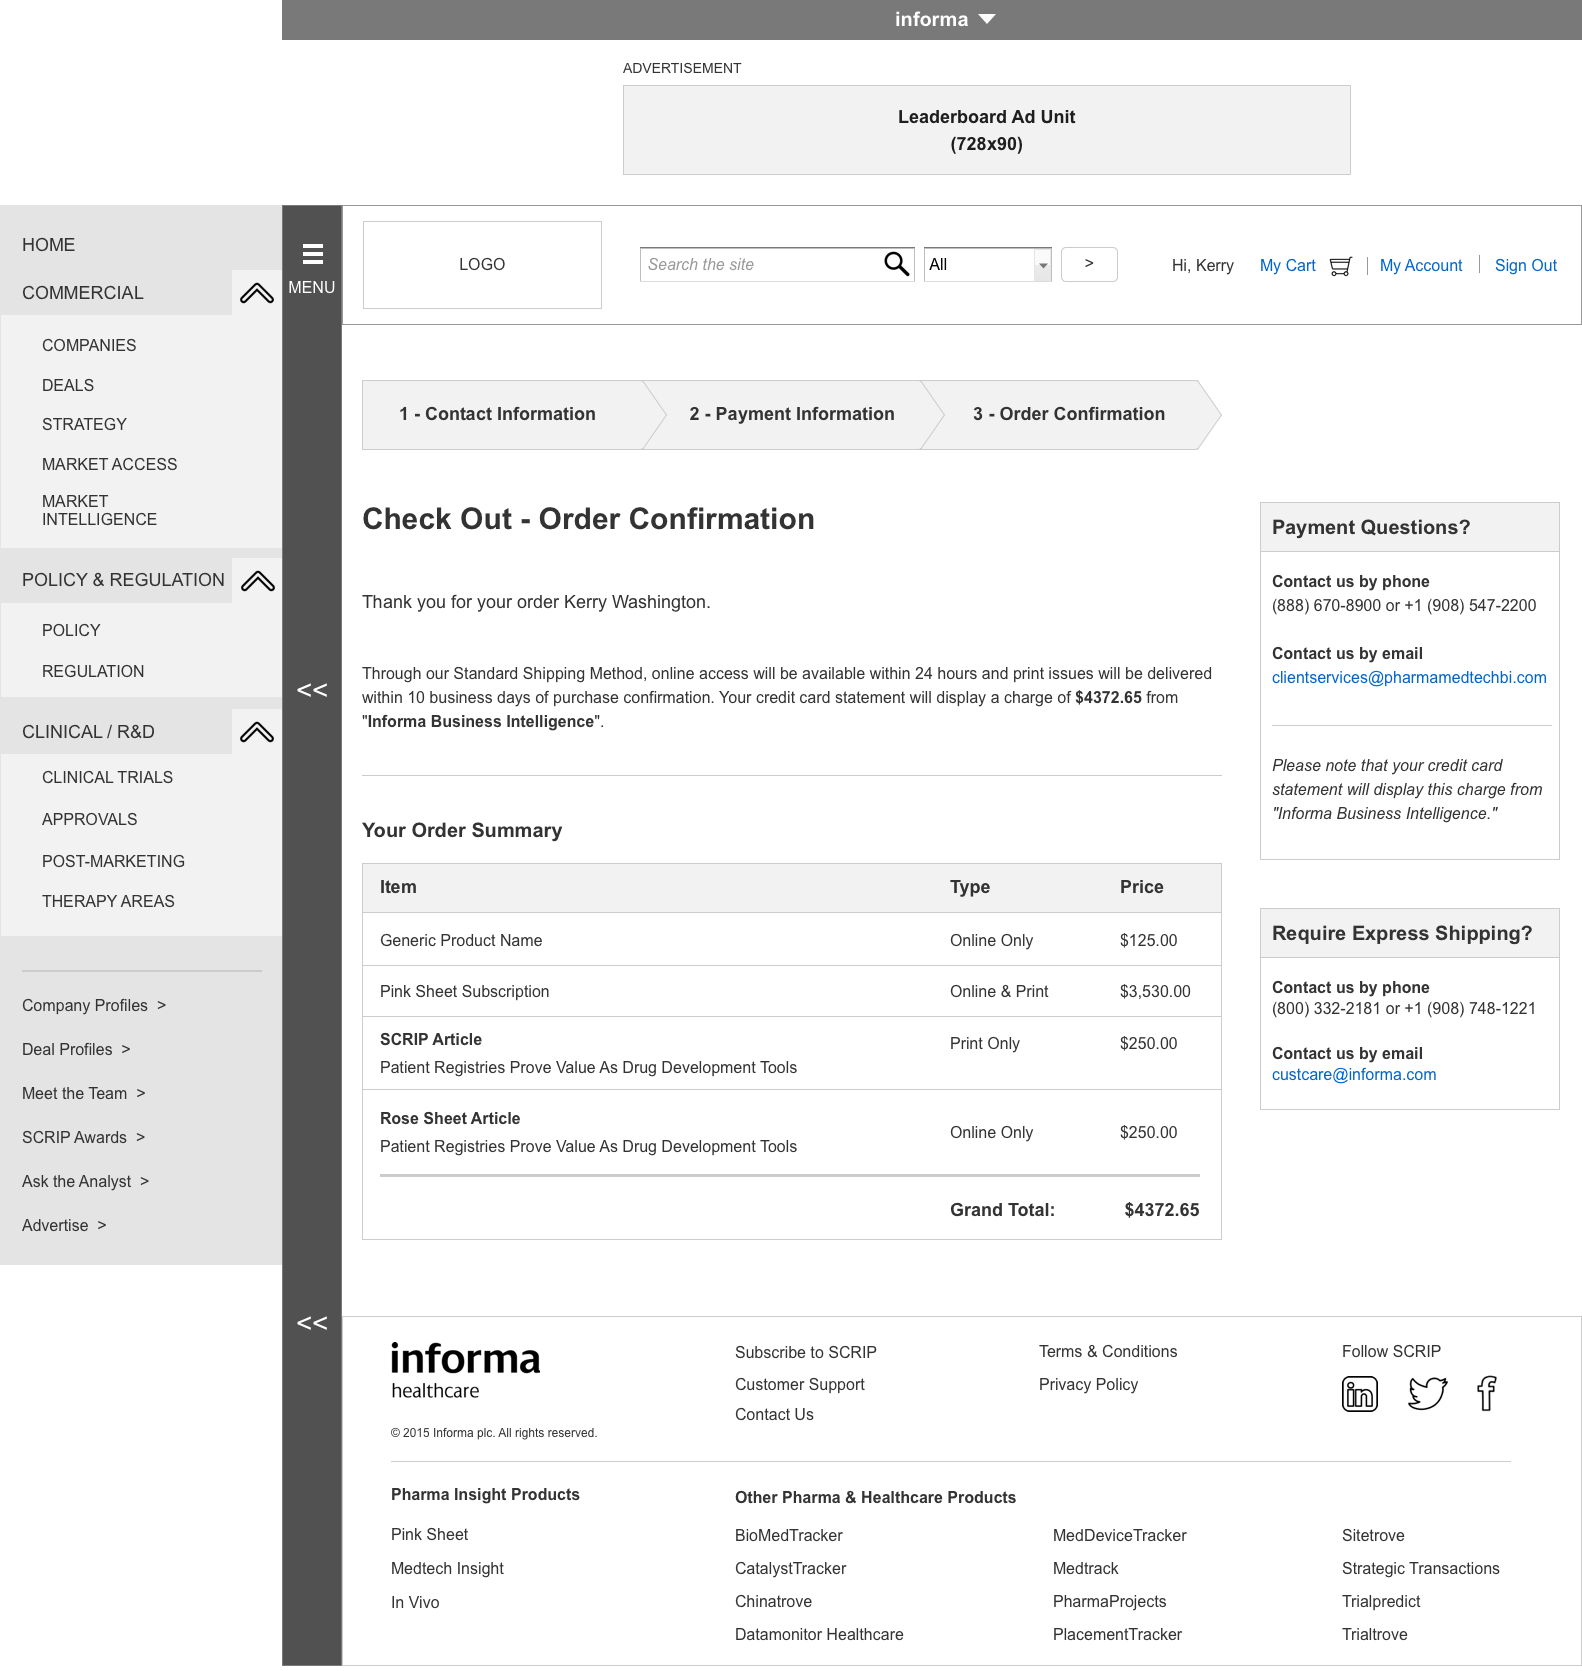The height and width of the screenshot is (1671, 1582).
Task: Email custcare@informa.com
Action: pos(1354,1075)
